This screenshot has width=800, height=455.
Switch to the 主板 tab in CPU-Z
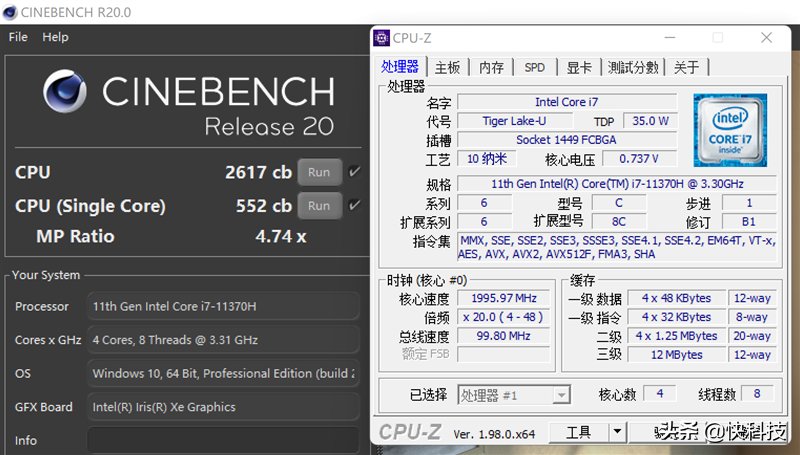point(447,67)
